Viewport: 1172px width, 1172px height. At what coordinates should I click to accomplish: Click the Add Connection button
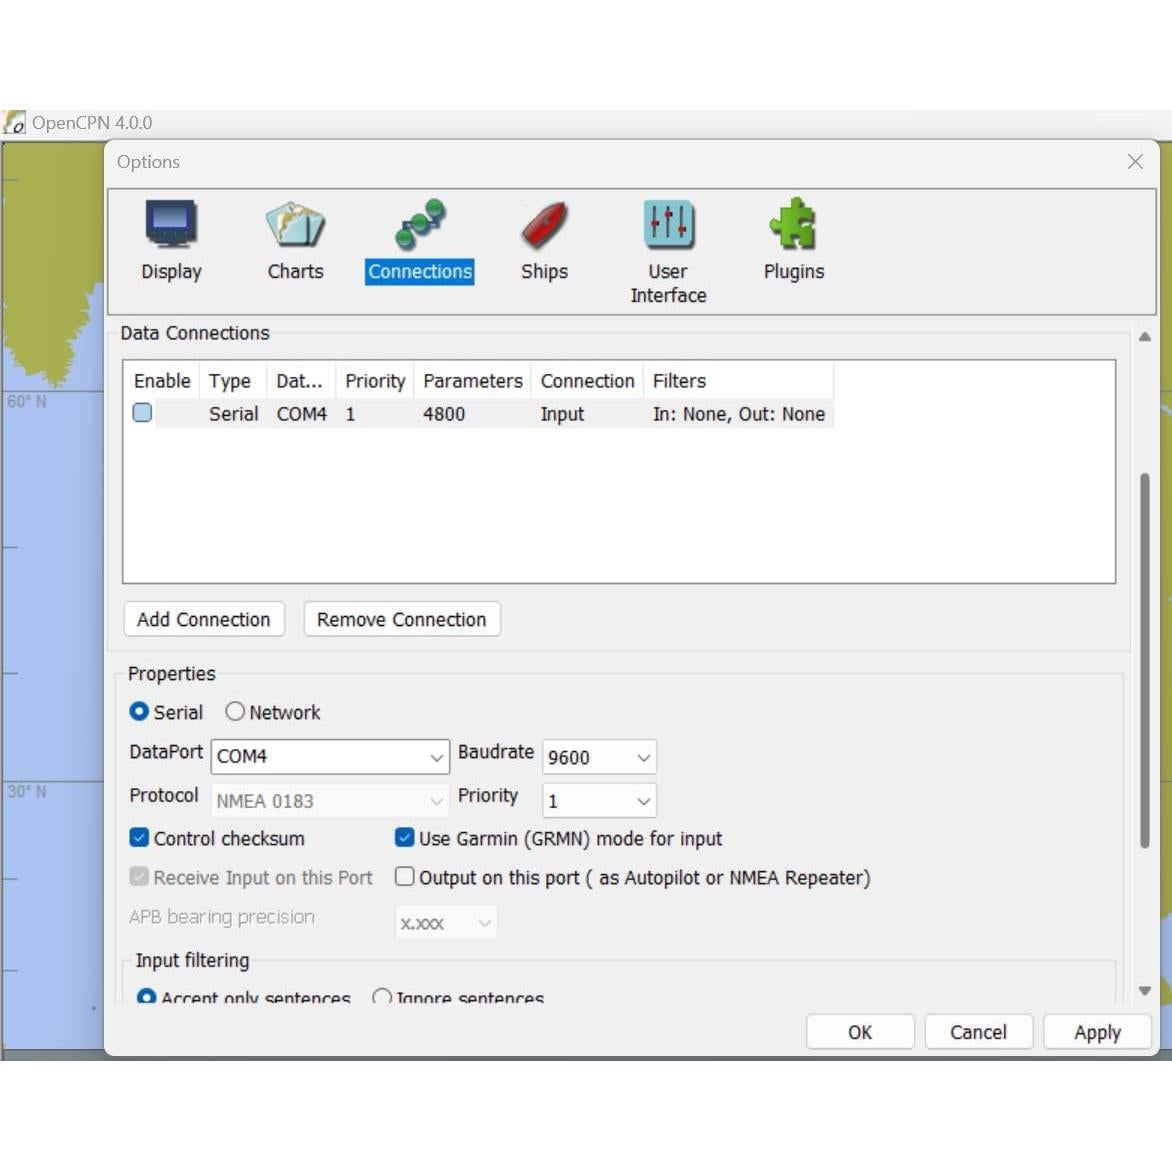click(204, 619)
